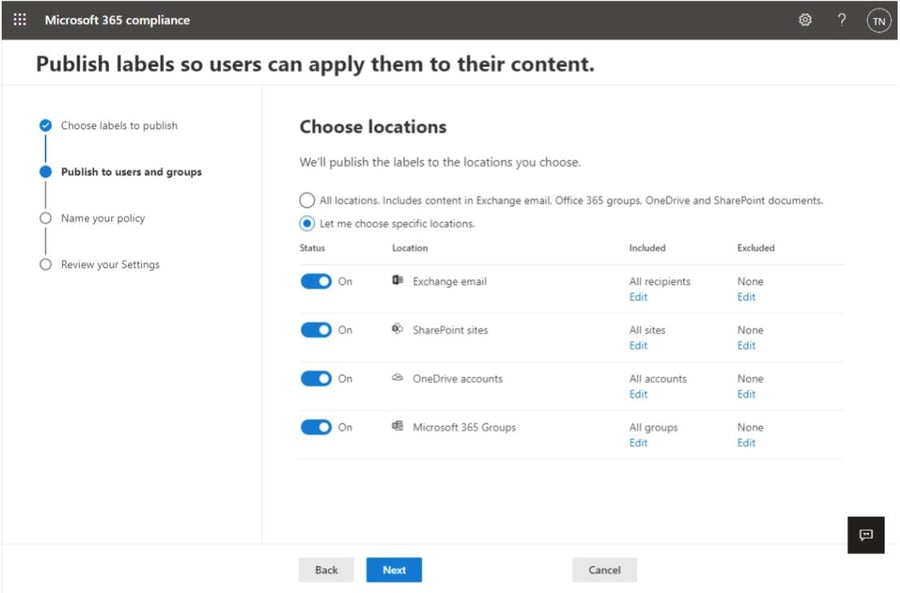Click the TN account avatar
The width and height of the screenshot is (900, 593).
[877, 19]
